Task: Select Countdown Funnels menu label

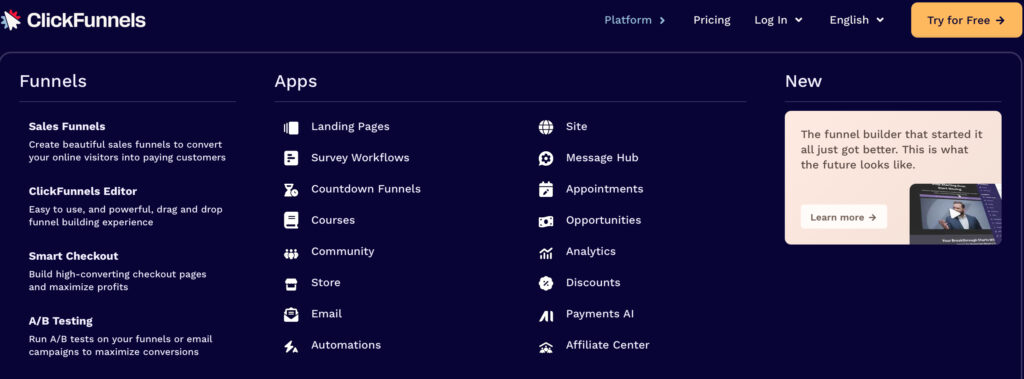Action: pyautogui.click(x=366, y=189)
